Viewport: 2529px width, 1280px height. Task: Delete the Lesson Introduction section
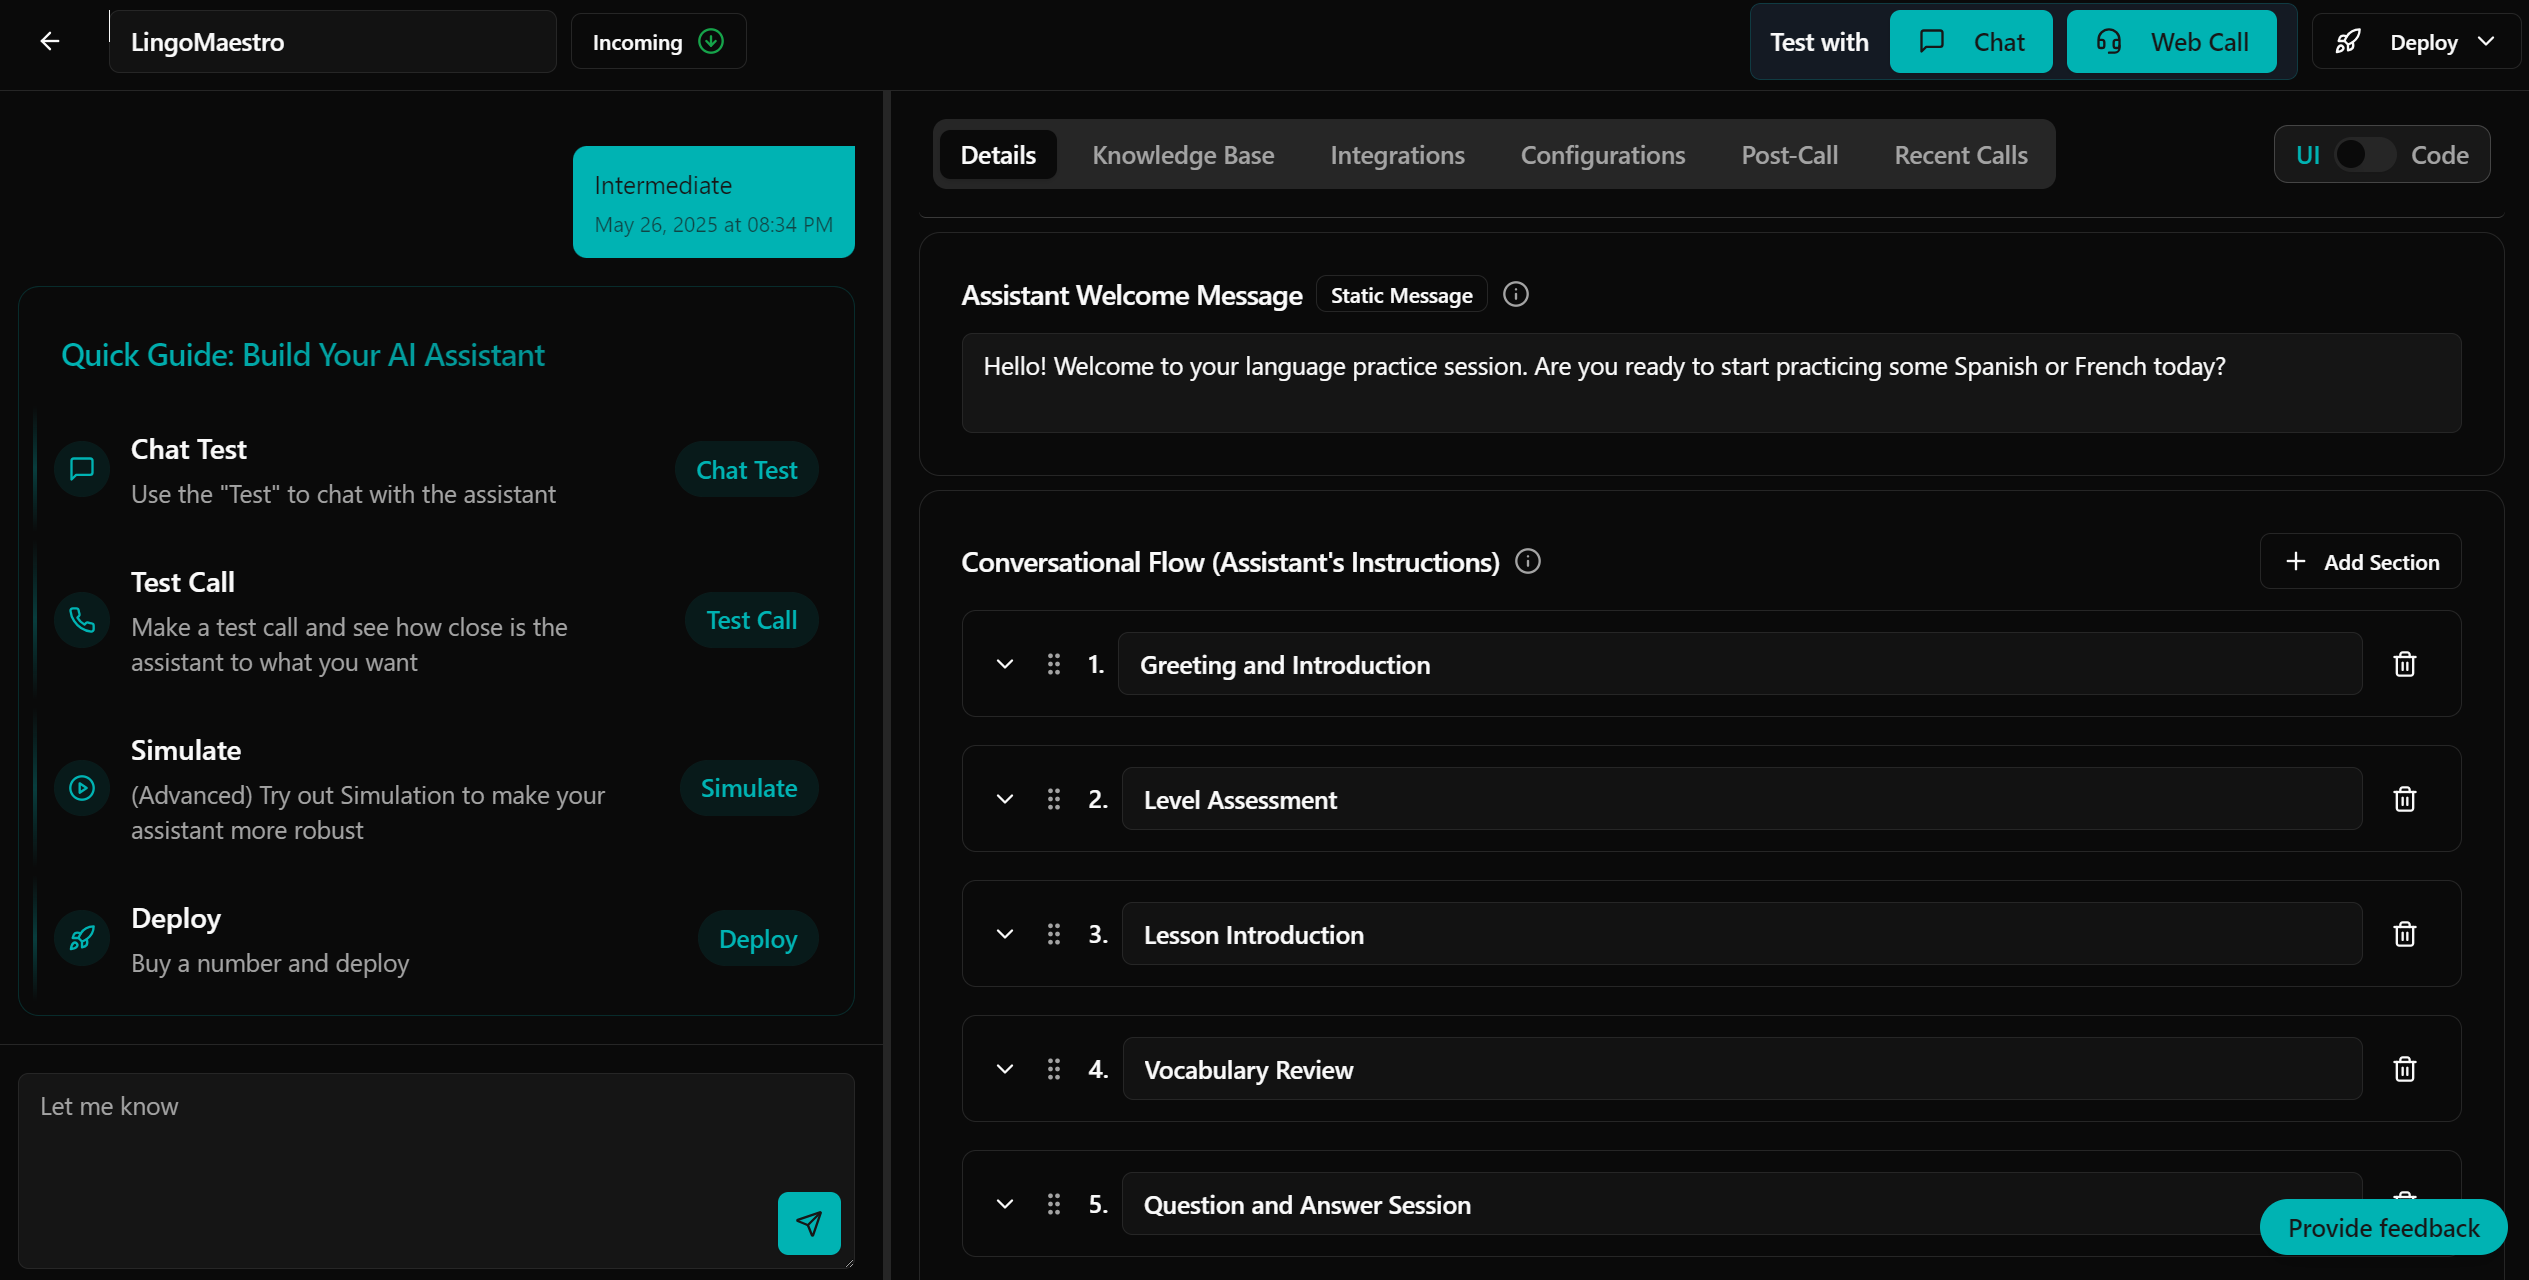(2404, 934)
